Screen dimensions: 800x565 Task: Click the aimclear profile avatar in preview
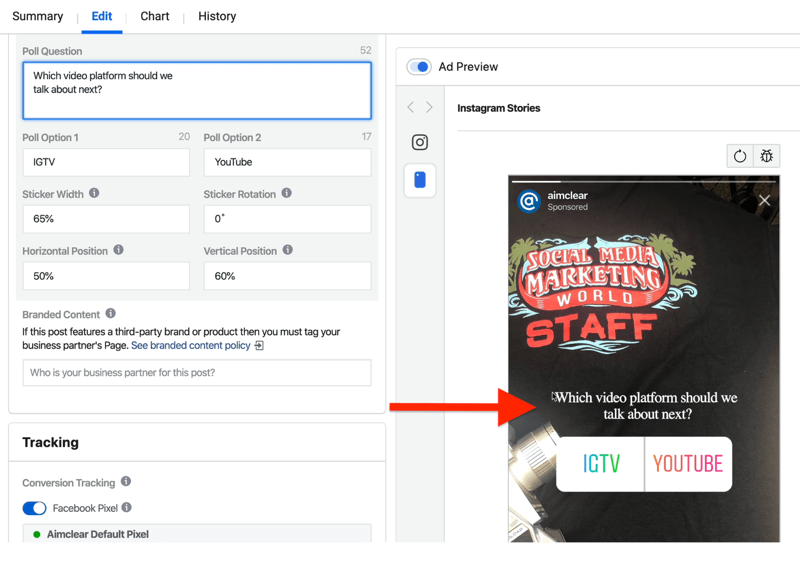click(529, 201)
